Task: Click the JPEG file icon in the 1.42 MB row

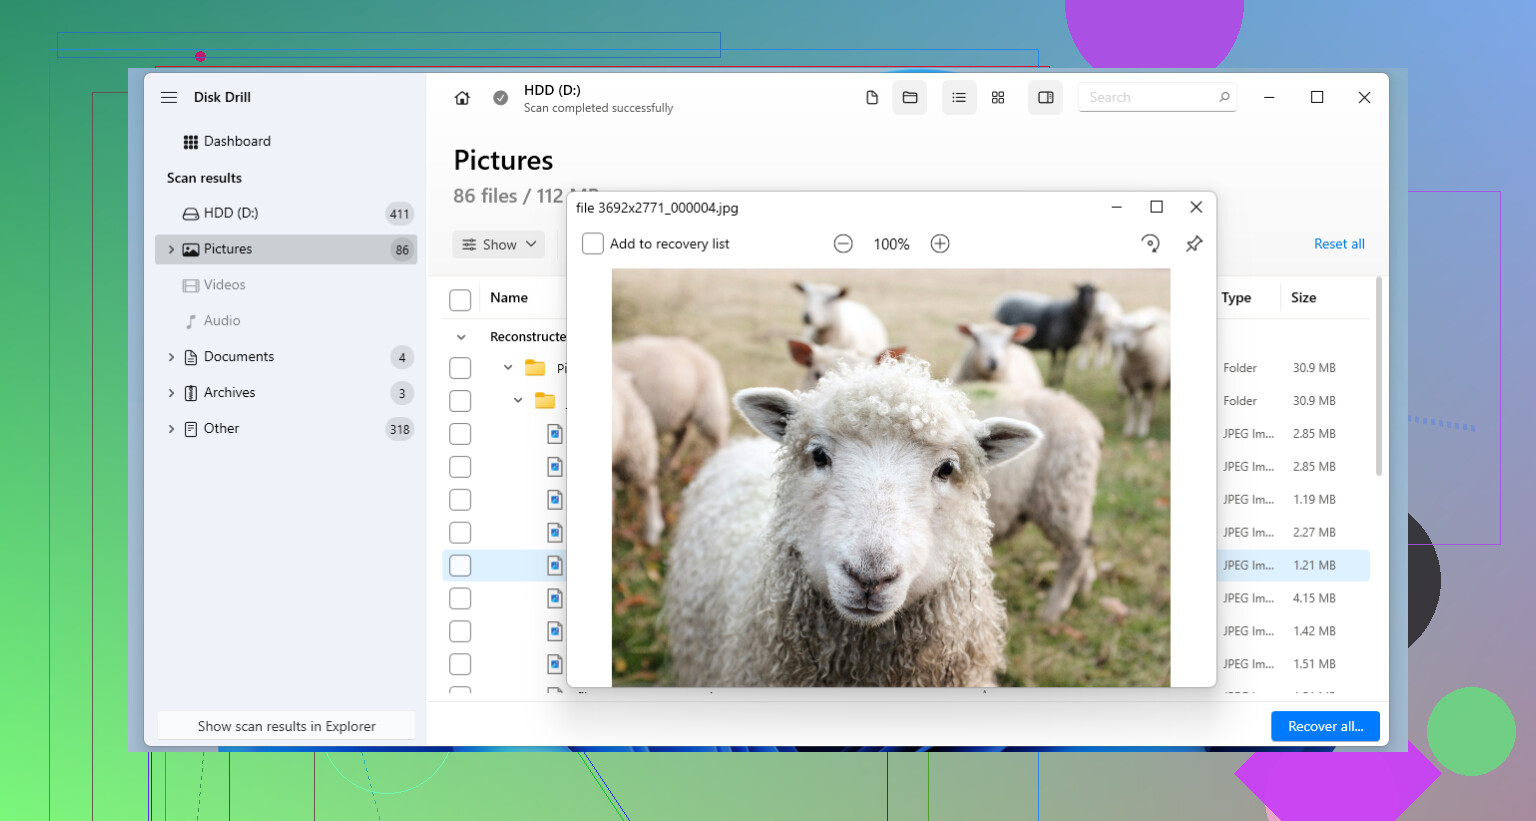Action: [555, 631]
